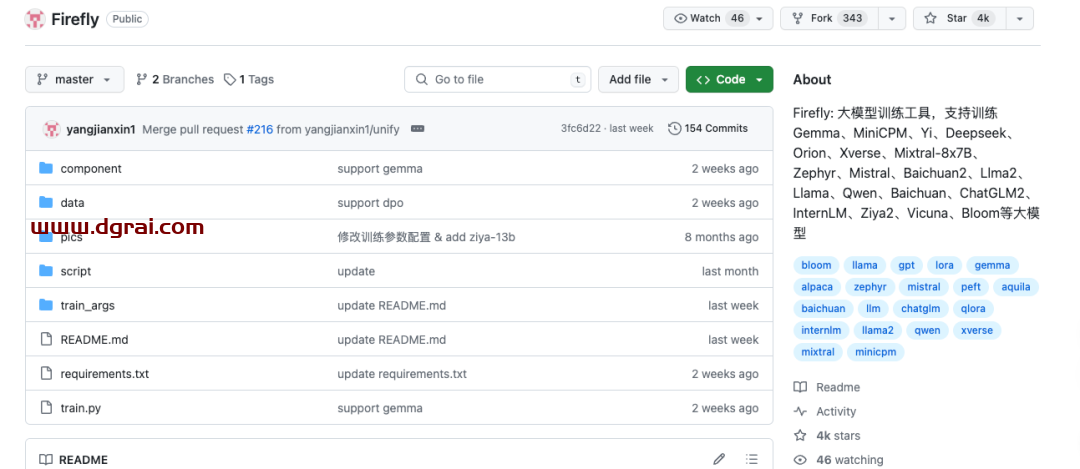Select the internlm topic tag
Image resolution: width=1080 pixels, height=469 pixels.
tap(821, 331)
